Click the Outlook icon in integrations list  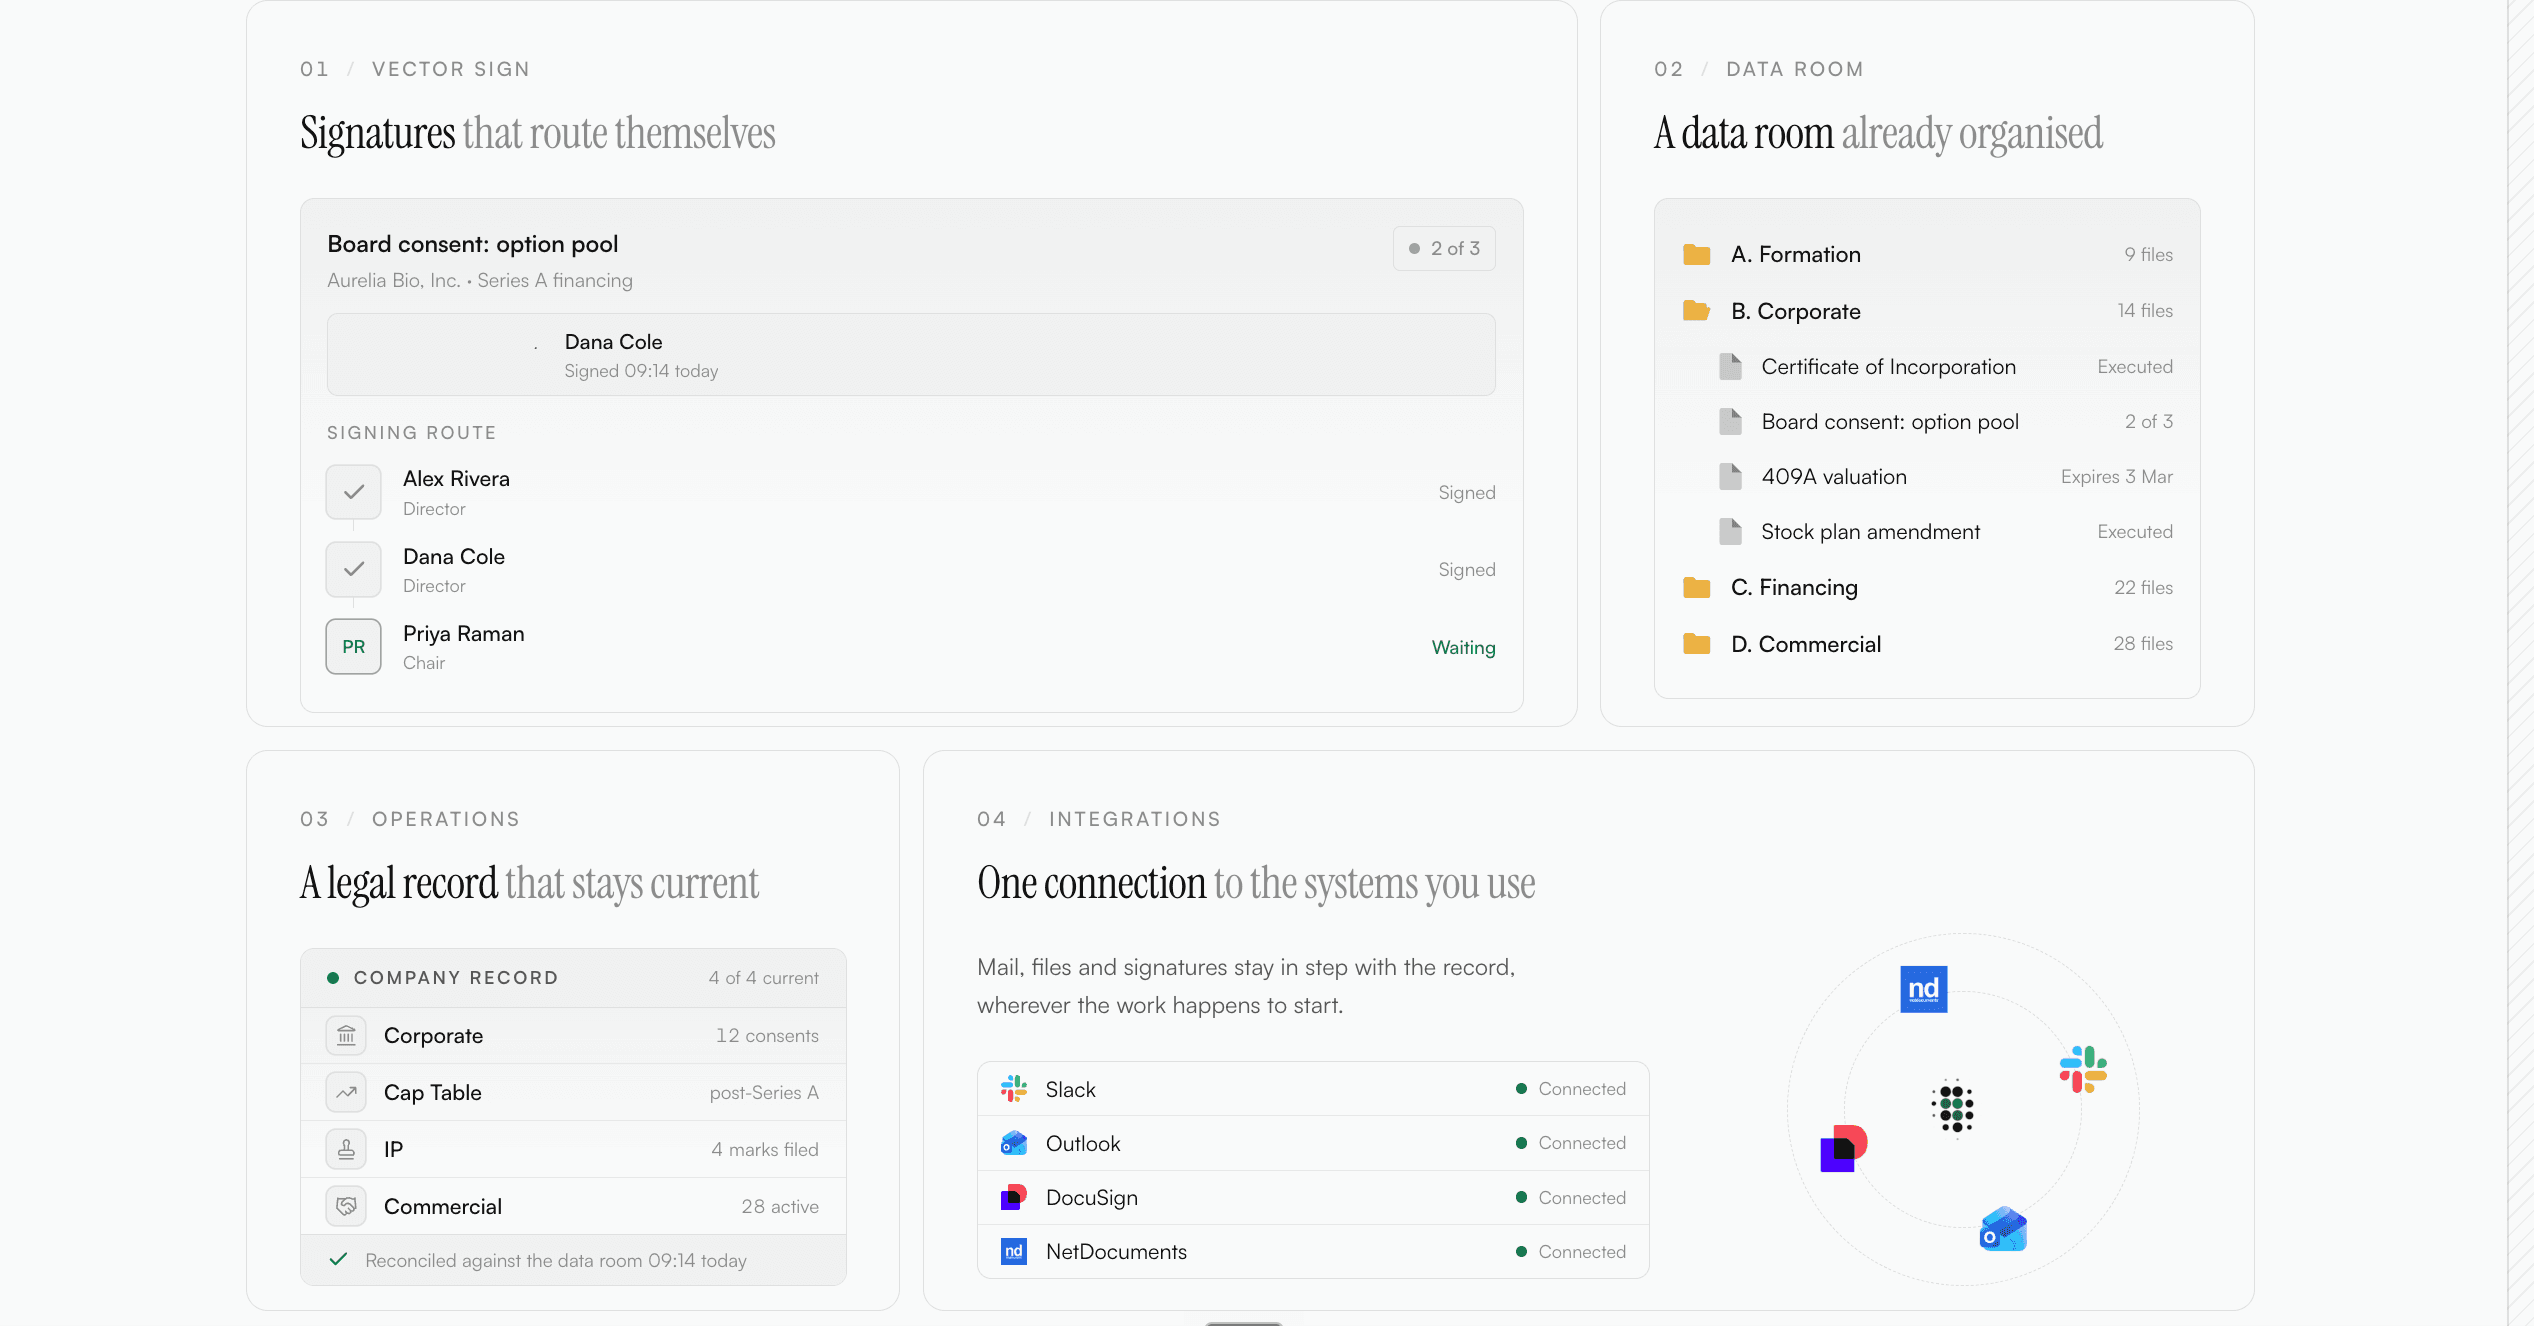pyautogui.click(x=1014, y=1143)
